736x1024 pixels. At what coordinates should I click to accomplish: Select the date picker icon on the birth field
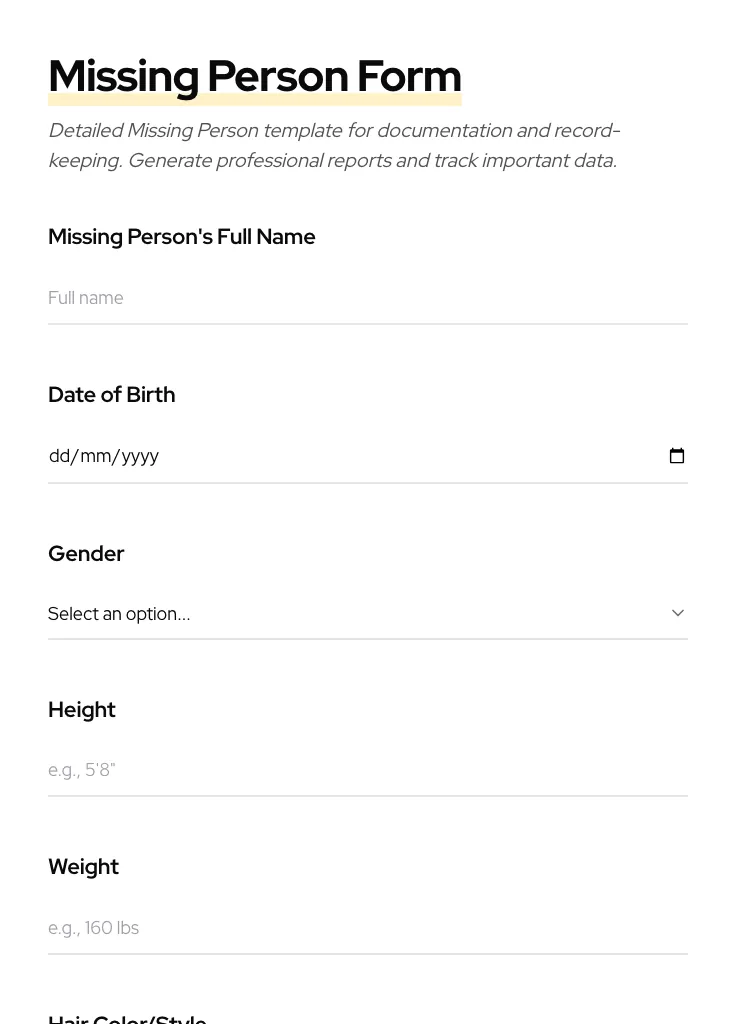coord(677,455)
